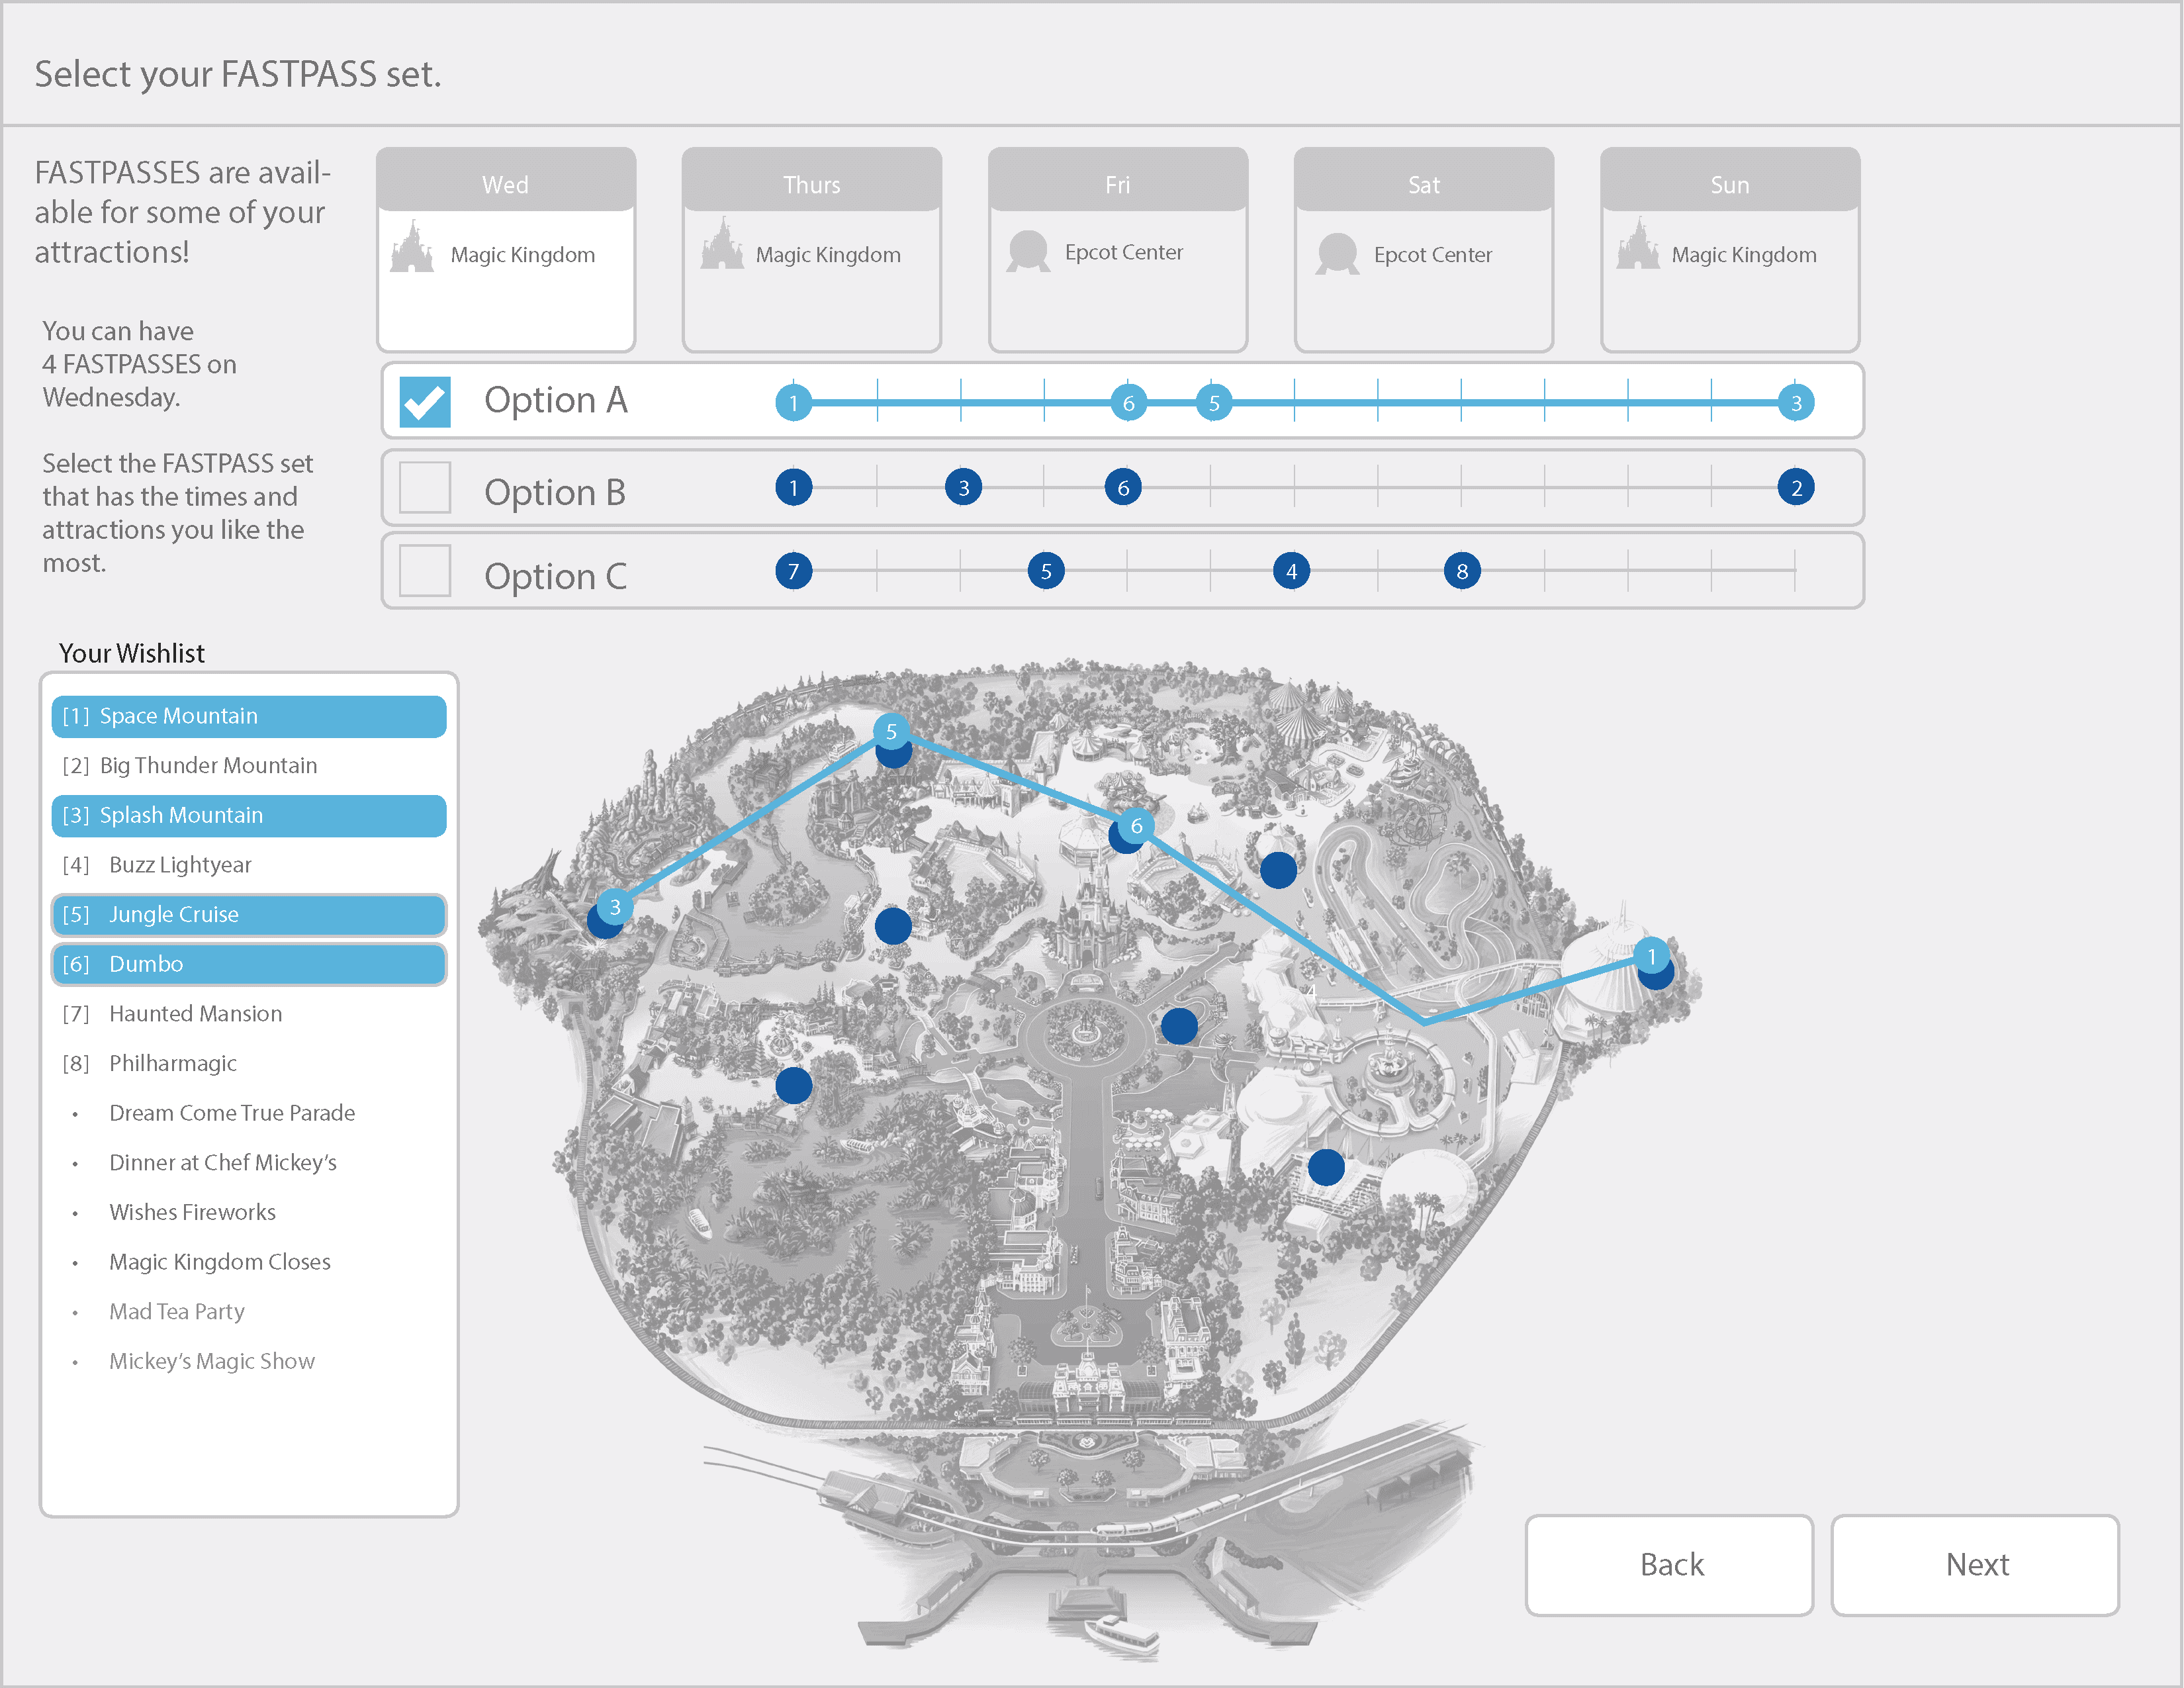The height and width of the screenshot is (1688, 2184).
Task: Click marker 6 on Option A timeline
Action: click(x=1128, y=403)
